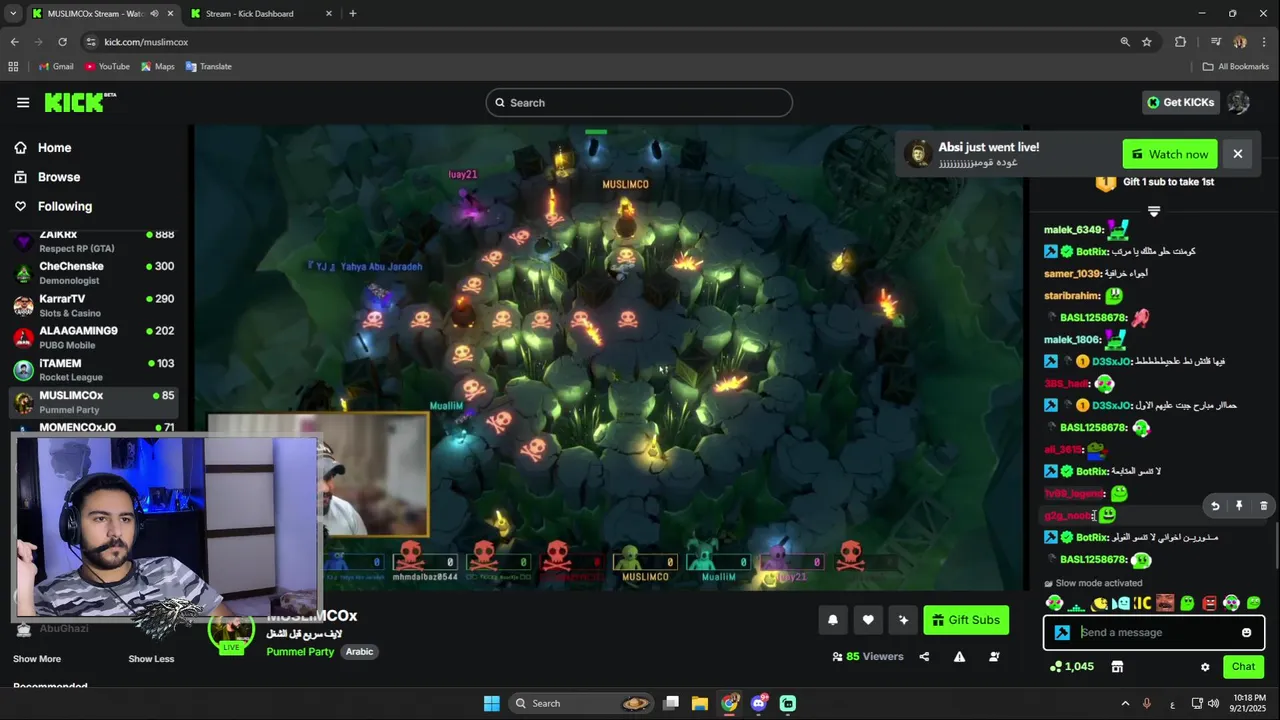This screenshot has height=720, width=1280.
Task: Open ALAAGAMING9 channel in sidebar
Action: [93, 337]
